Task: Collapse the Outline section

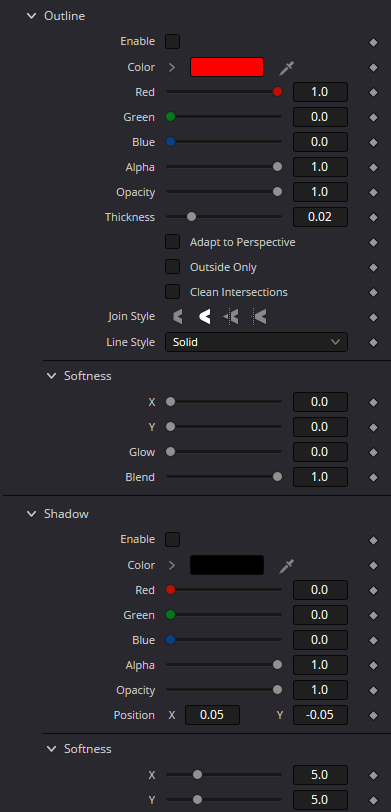Action: pyautogui.click(x=32, y=16)
